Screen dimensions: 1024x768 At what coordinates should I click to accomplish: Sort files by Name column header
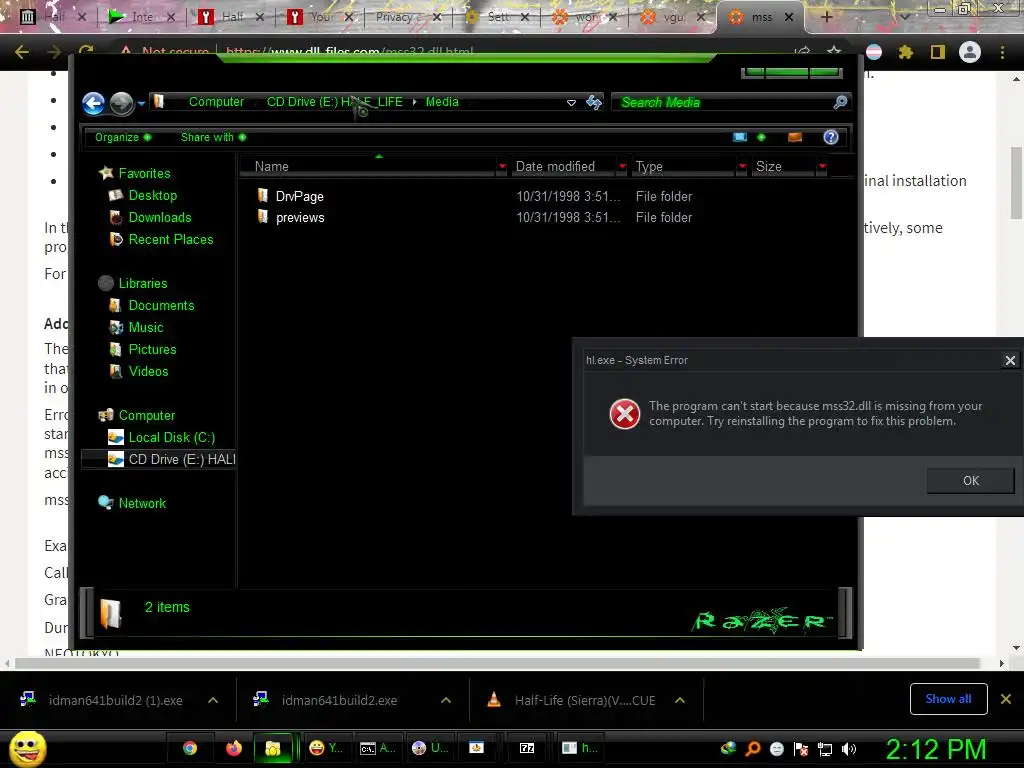coord(368,167)
